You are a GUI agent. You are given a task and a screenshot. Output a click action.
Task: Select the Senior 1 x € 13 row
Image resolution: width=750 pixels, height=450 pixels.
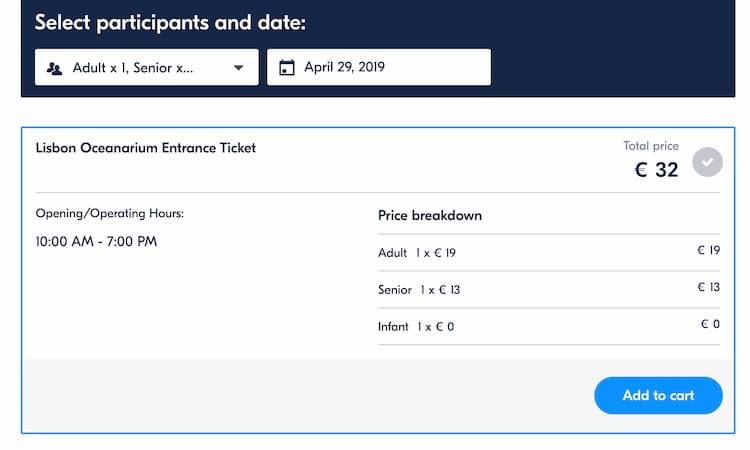tap(549, 289)
